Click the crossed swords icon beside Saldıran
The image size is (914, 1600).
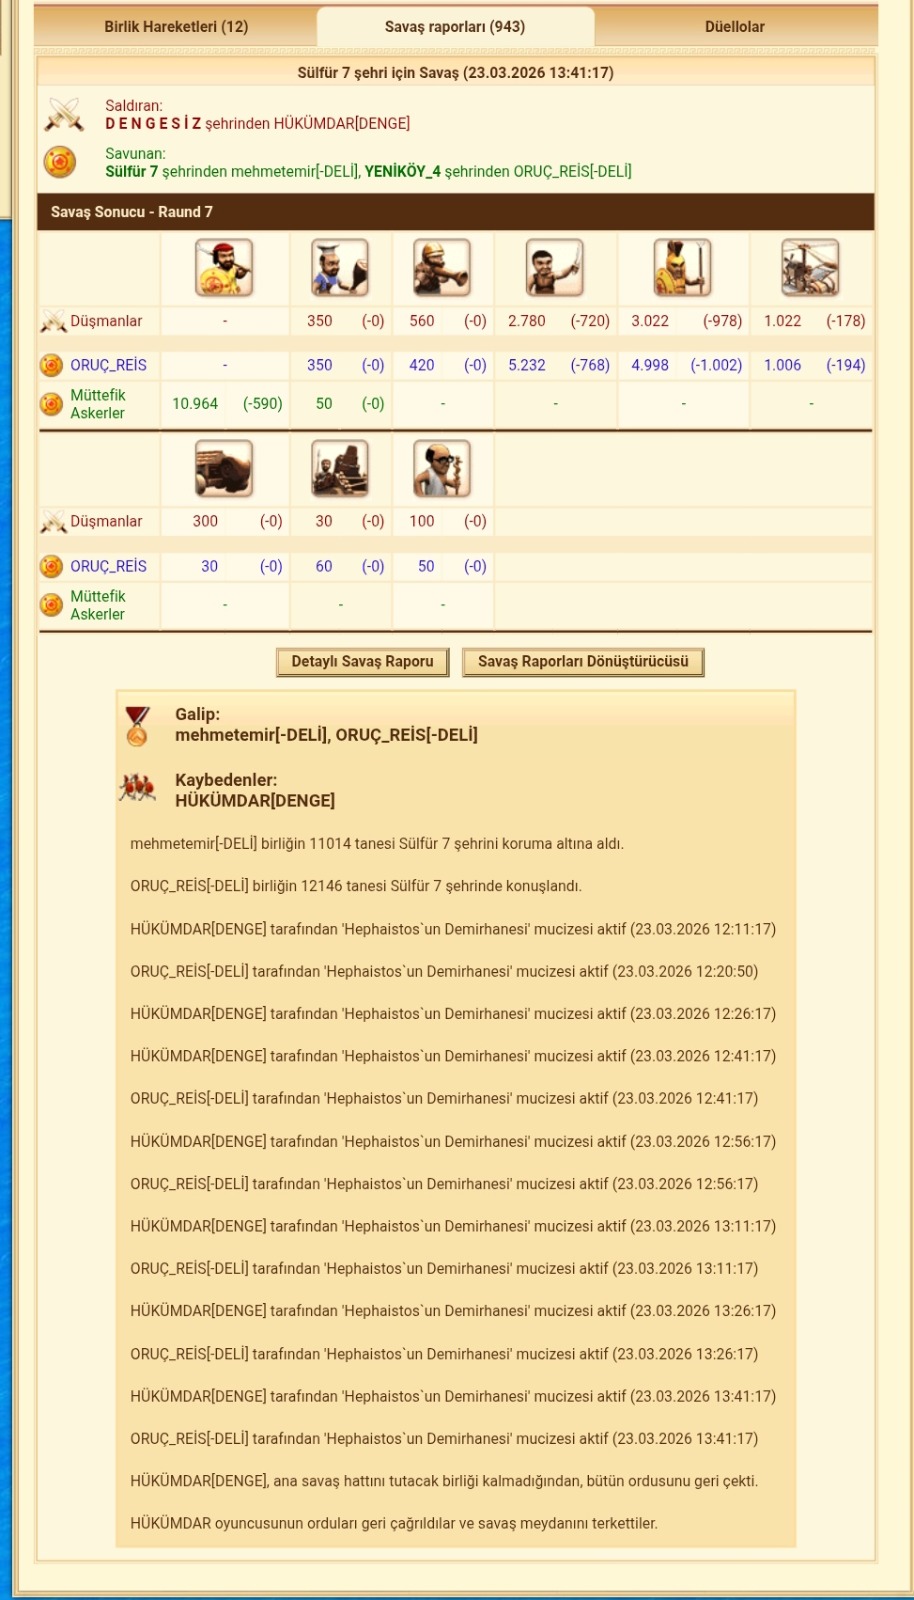pyautogui.click(x=64, y=114)
